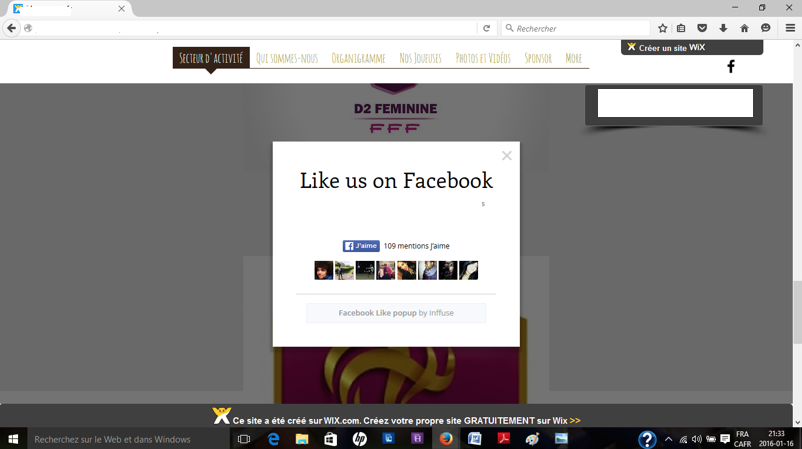Click the Firefox Hello chat smiley icon
802x449 pixels.
pyautogui.click(x=765, y=28)
